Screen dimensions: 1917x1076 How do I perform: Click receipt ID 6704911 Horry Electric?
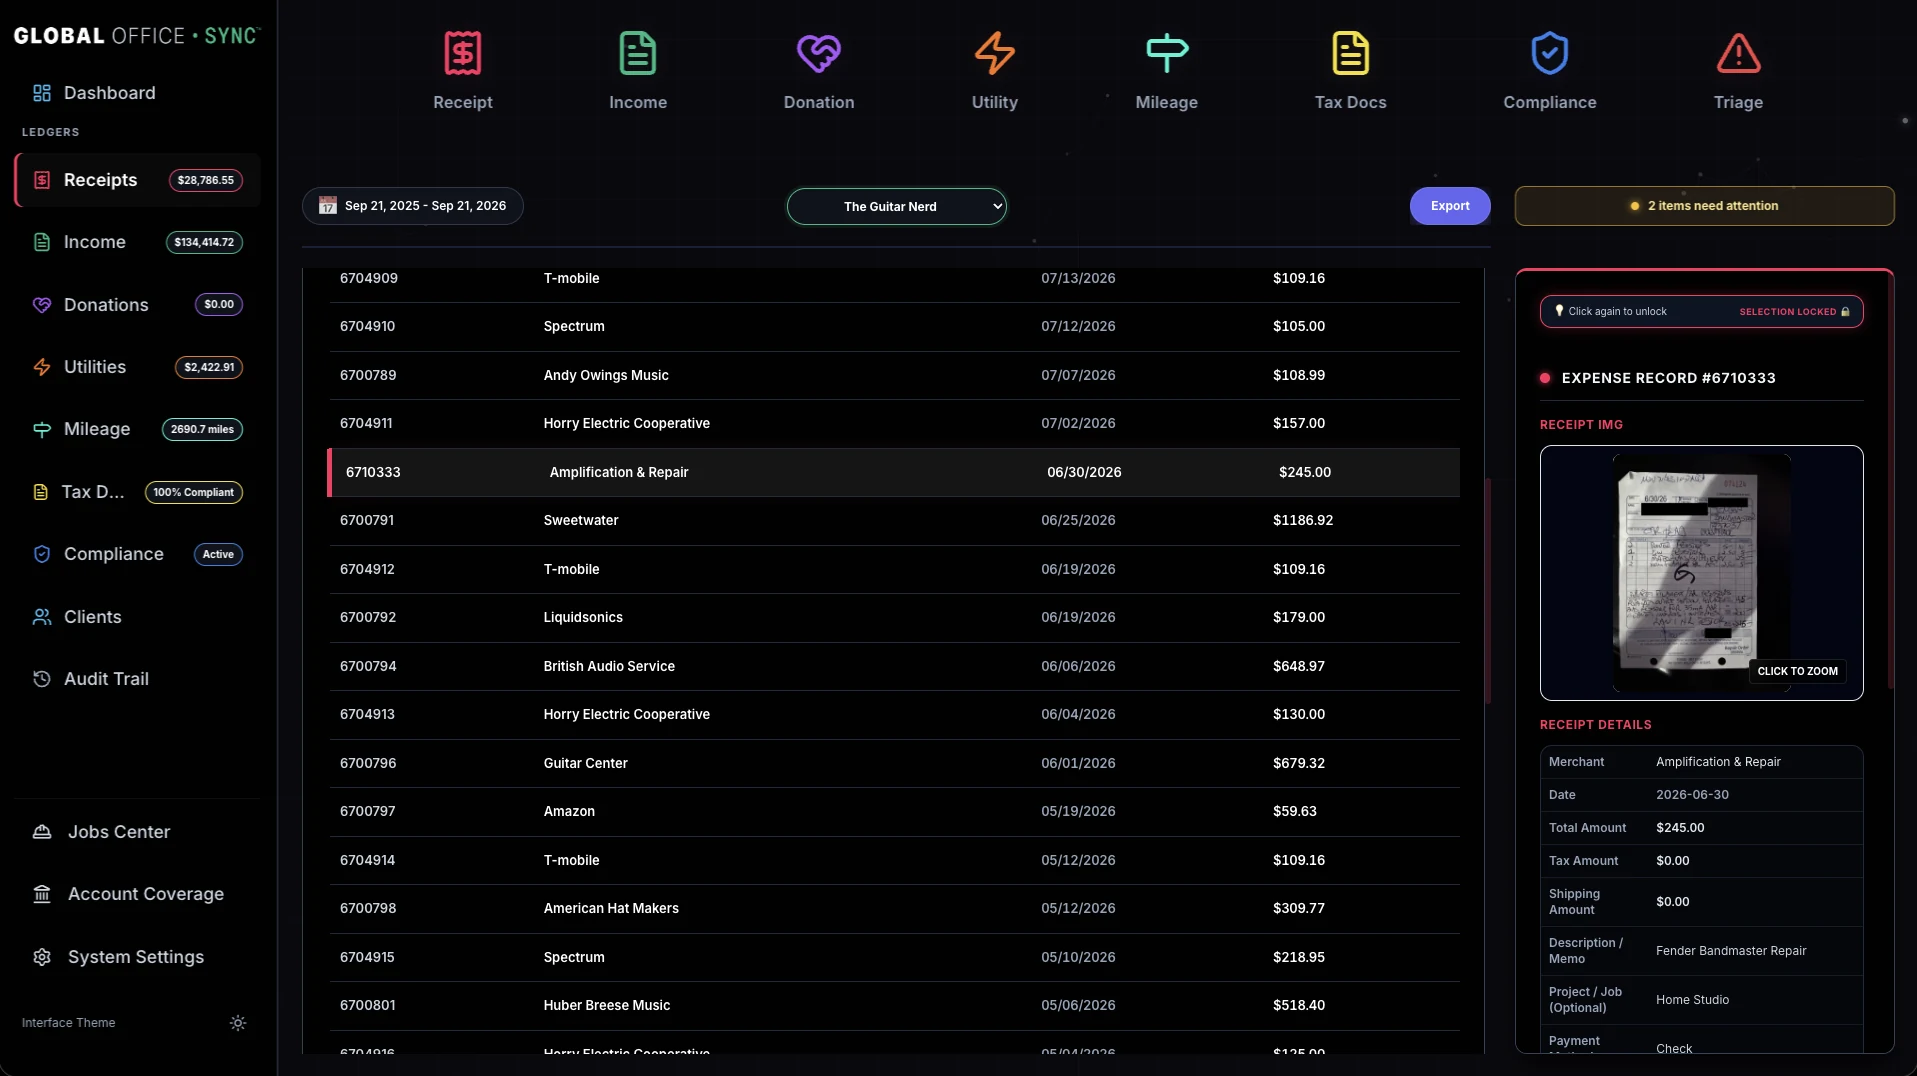click(894, 423)
